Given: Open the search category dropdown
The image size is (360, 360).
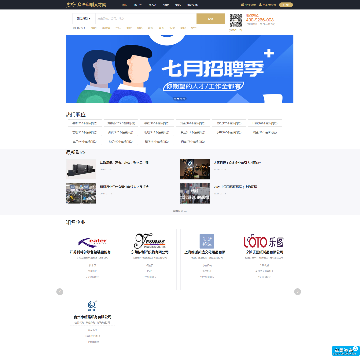Looking at the screenshot, I should pos(84,19).
